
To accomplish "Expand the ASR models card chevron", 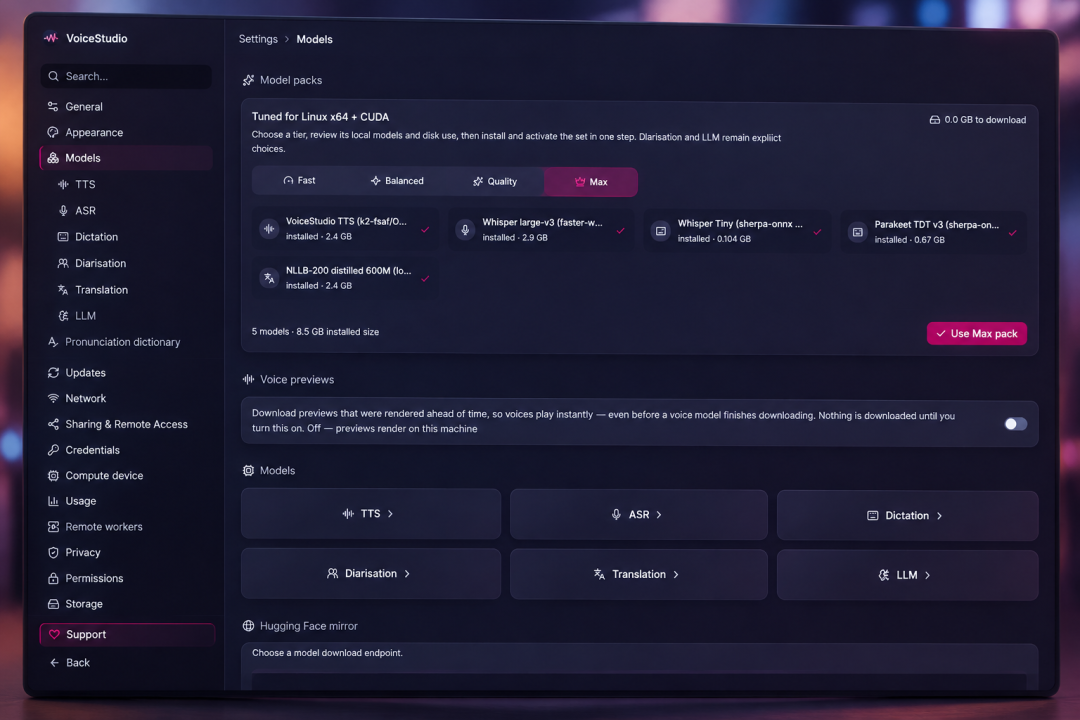I will click(659, 515).
